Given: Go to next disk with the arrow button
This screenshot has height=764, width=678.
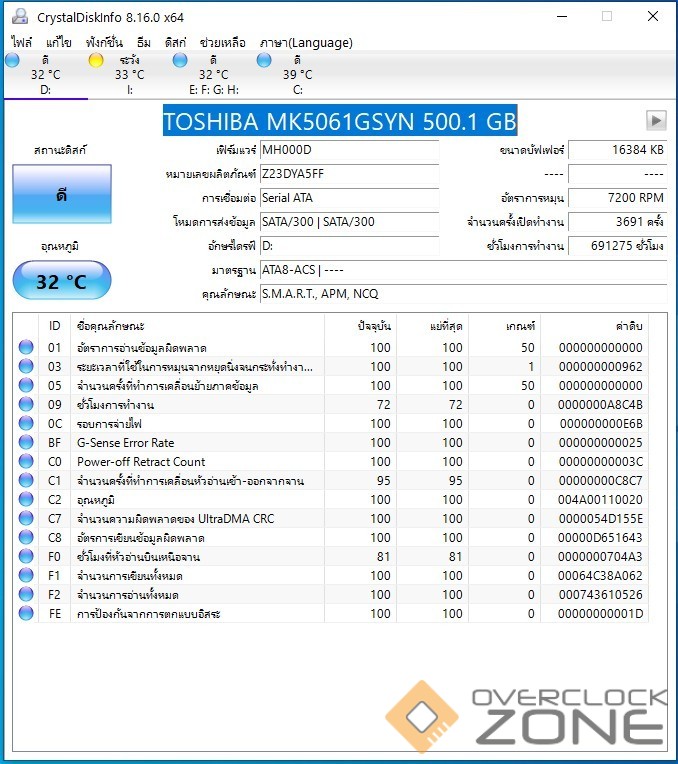Looking at the screenshot, I should point(656,120).
